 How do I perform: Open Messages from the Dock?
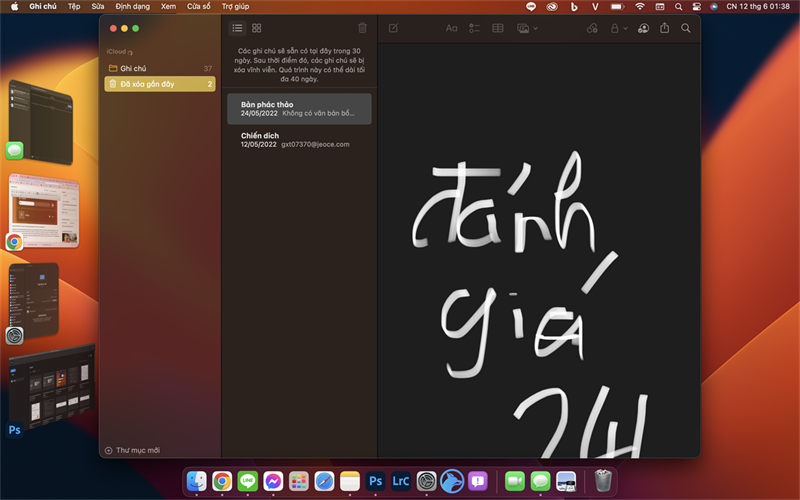[540, 481]
